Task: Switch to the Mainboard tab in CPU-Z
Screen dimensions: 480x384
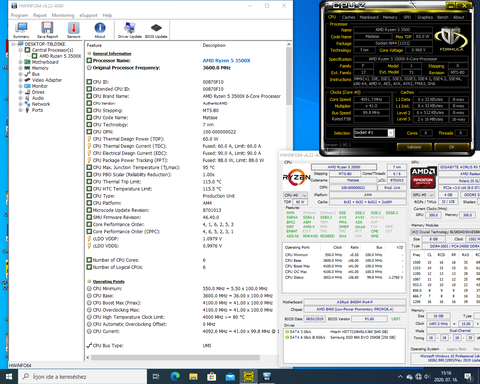Action: pyautogui.click(x=369, y=17)
